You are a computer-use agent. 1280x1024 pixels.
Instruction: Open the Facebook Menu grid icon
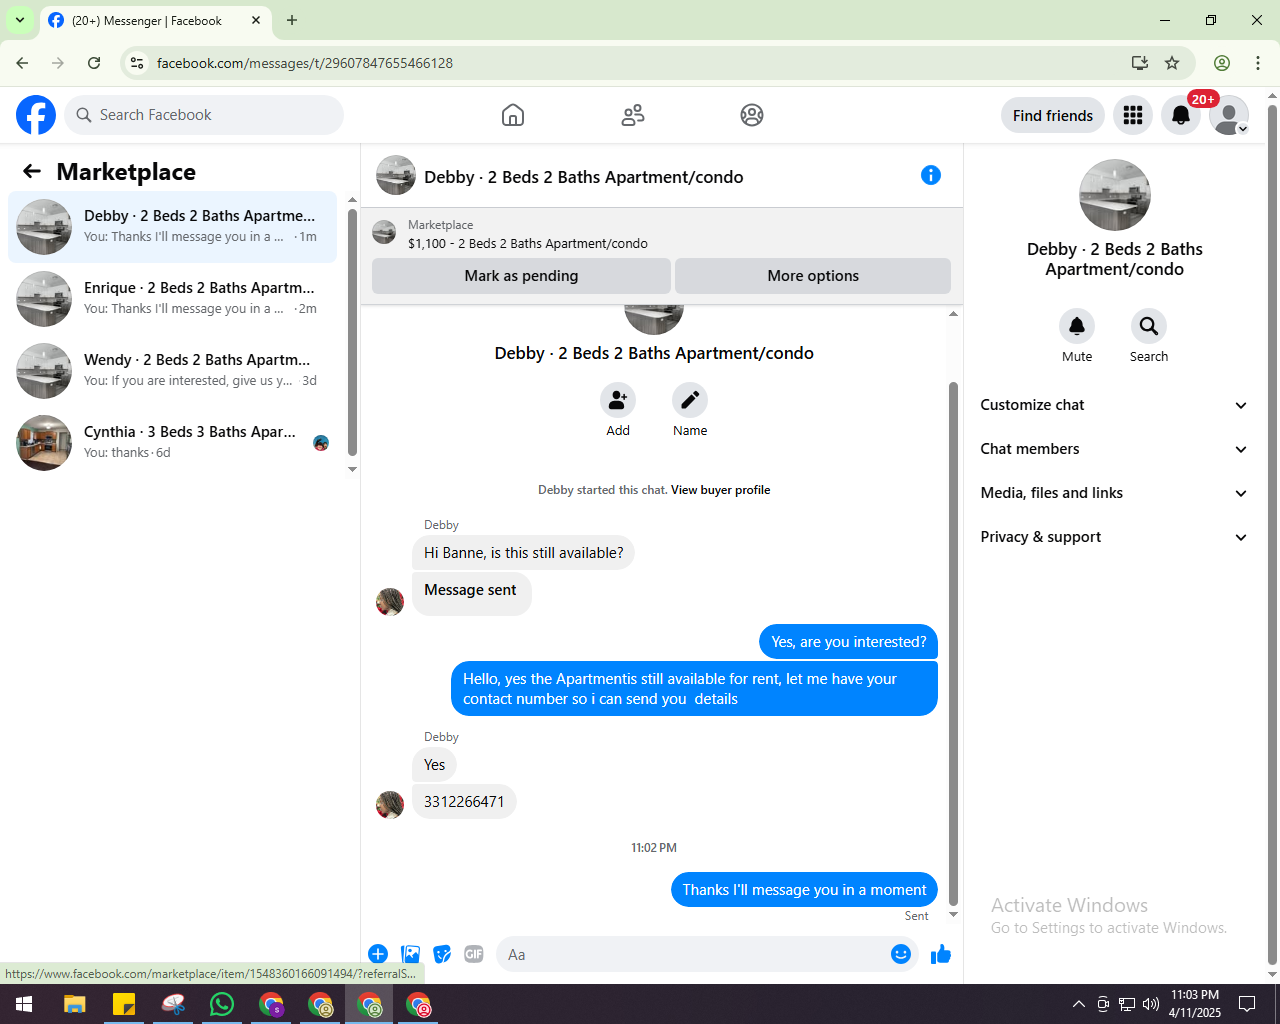click(x=1133, y=115)
